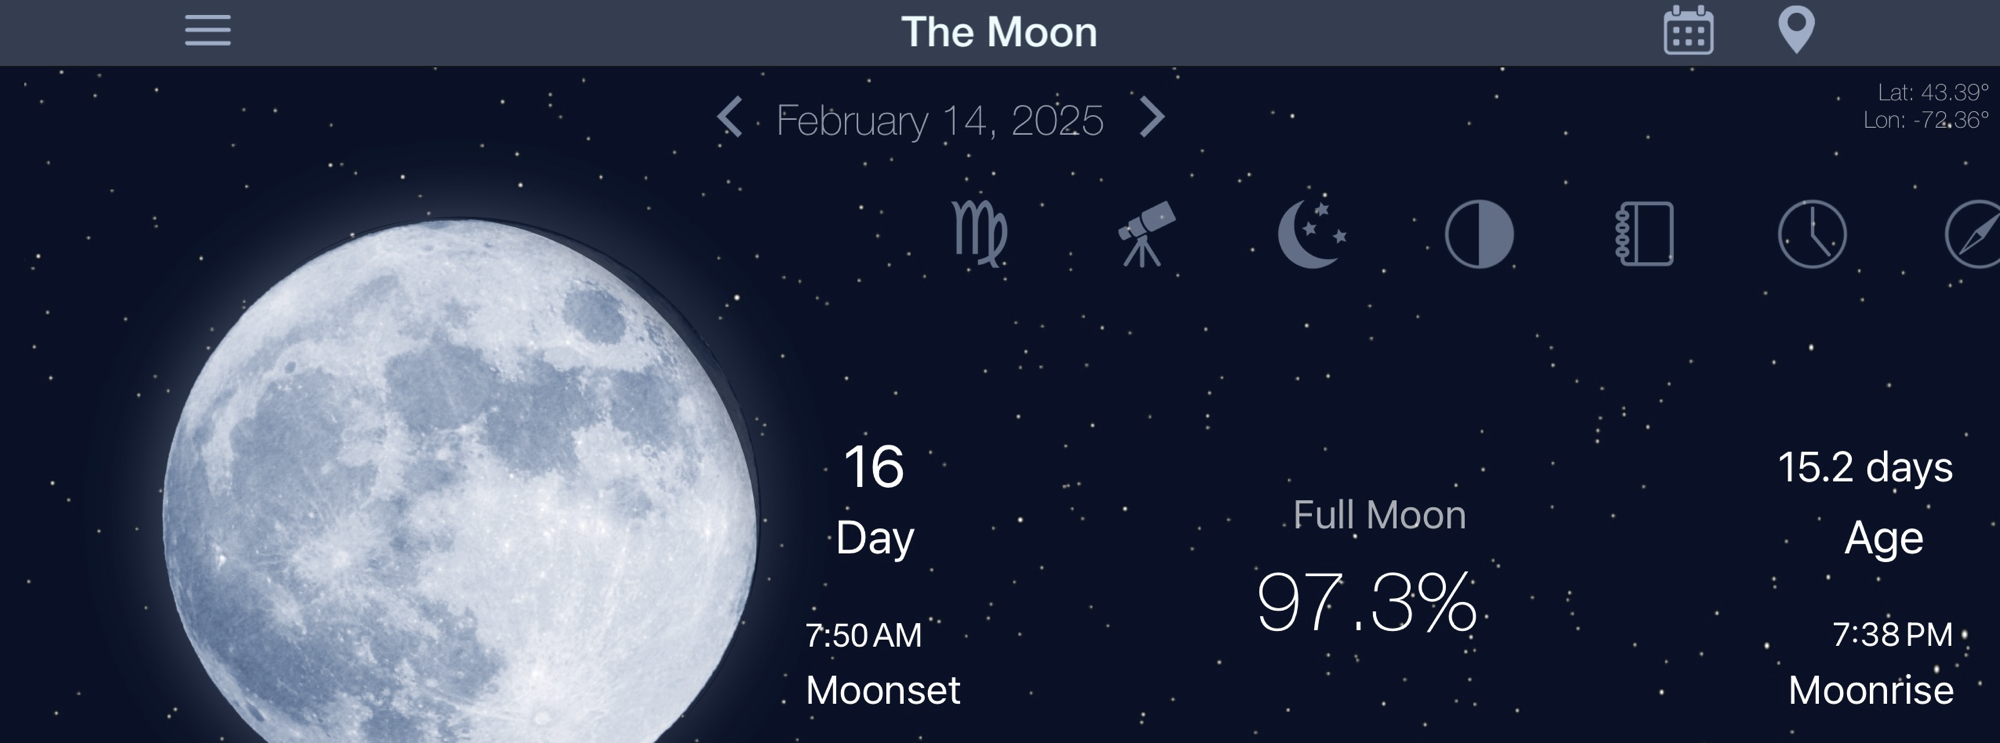Tap the 15.2 days Age value
The width and height of the screenshot is (2000, 743).
1865,467
